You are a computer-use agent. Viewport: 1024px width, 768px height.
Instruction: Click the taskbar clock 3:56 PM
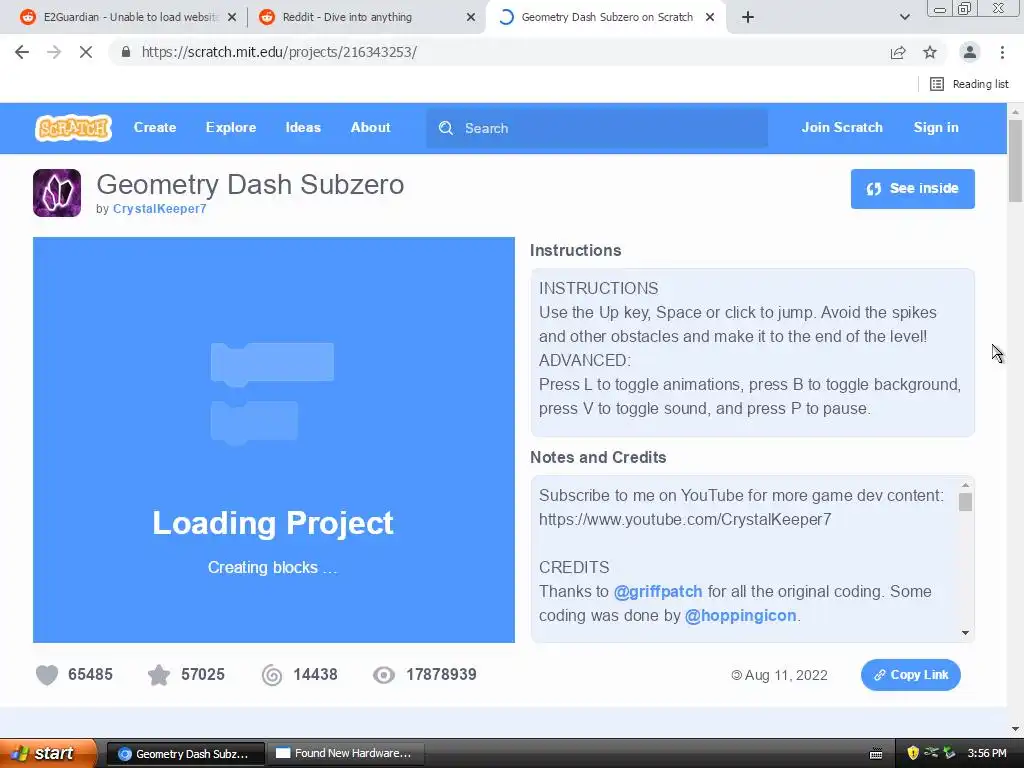[x=987, y=753]
